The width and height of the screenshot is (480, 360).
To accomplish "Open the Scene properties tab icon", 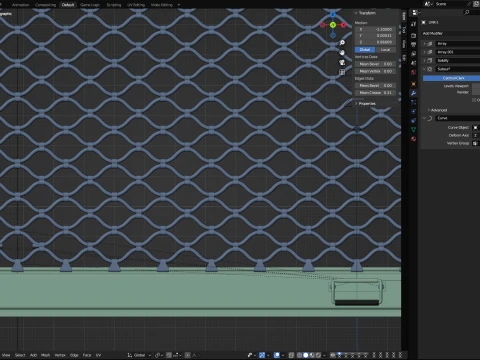I will (414, 63).
